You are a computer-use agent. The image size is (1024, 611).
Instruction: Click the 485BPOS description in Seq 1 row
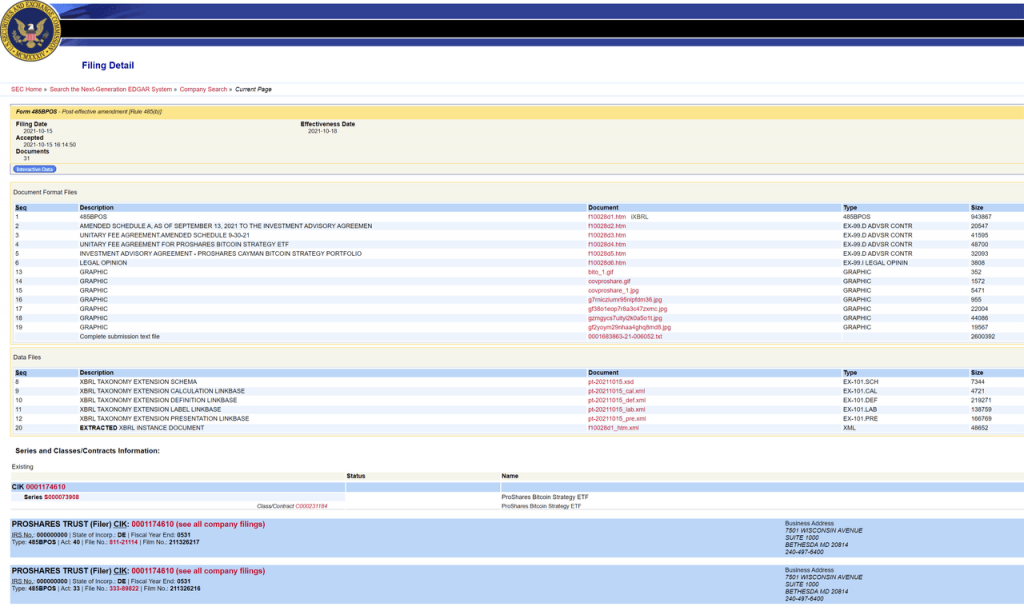93,217
